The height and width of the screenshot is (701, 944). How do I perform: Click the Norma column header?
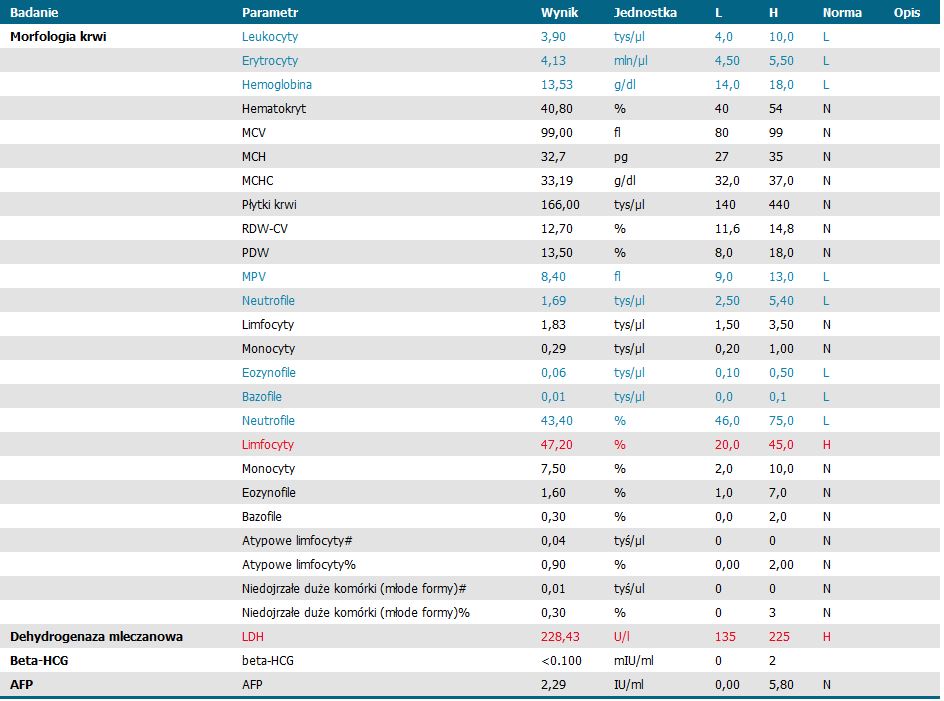(x=842, y=13)
